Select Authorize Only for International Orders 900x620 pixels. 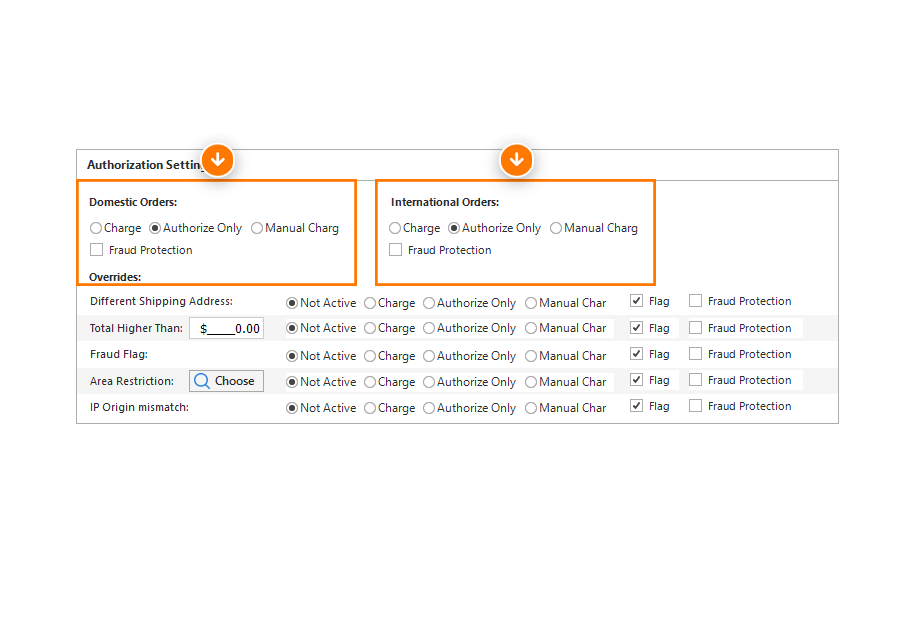pos(454,228)
